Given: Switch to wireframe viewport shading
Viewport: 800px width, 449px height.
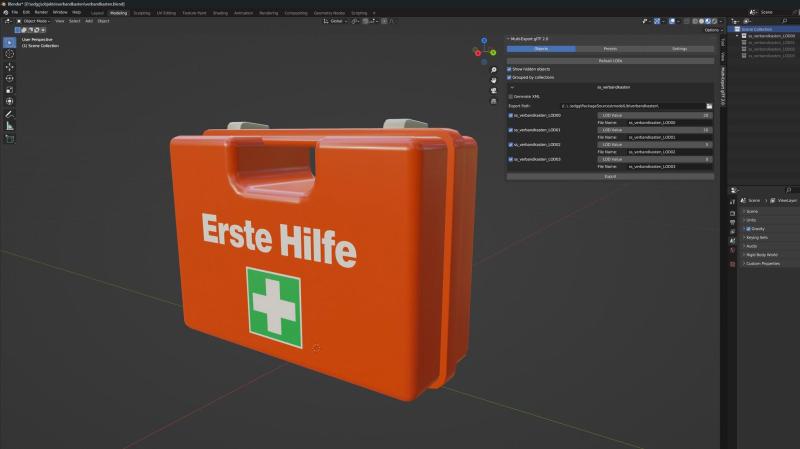Looking at the screenshot, I should (x=695, y=21).
